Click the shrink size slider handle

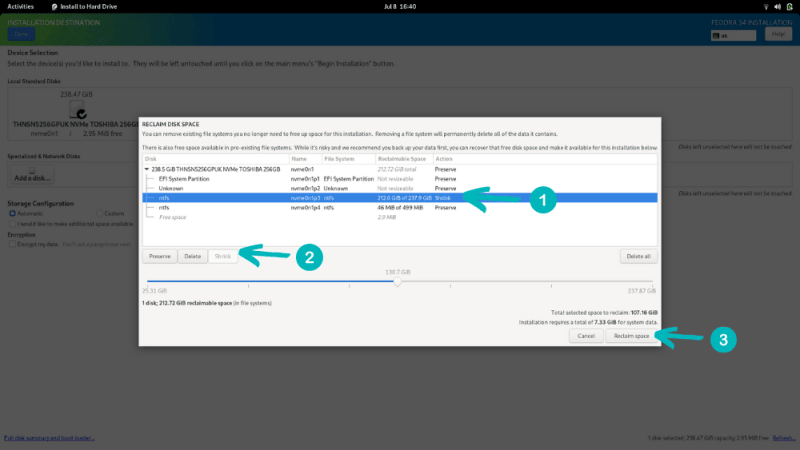pyautogui.click(x=397, y=281)
